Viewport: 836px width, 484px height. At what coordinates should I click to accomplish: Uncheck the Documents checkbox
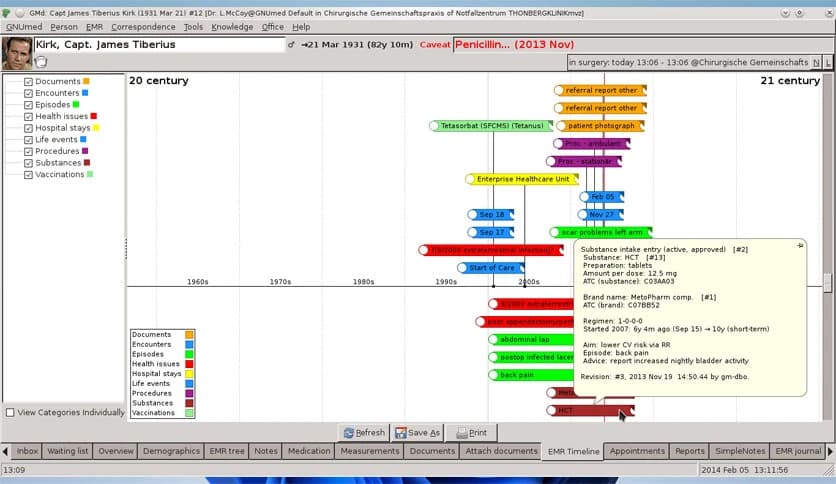pos(28,82)
